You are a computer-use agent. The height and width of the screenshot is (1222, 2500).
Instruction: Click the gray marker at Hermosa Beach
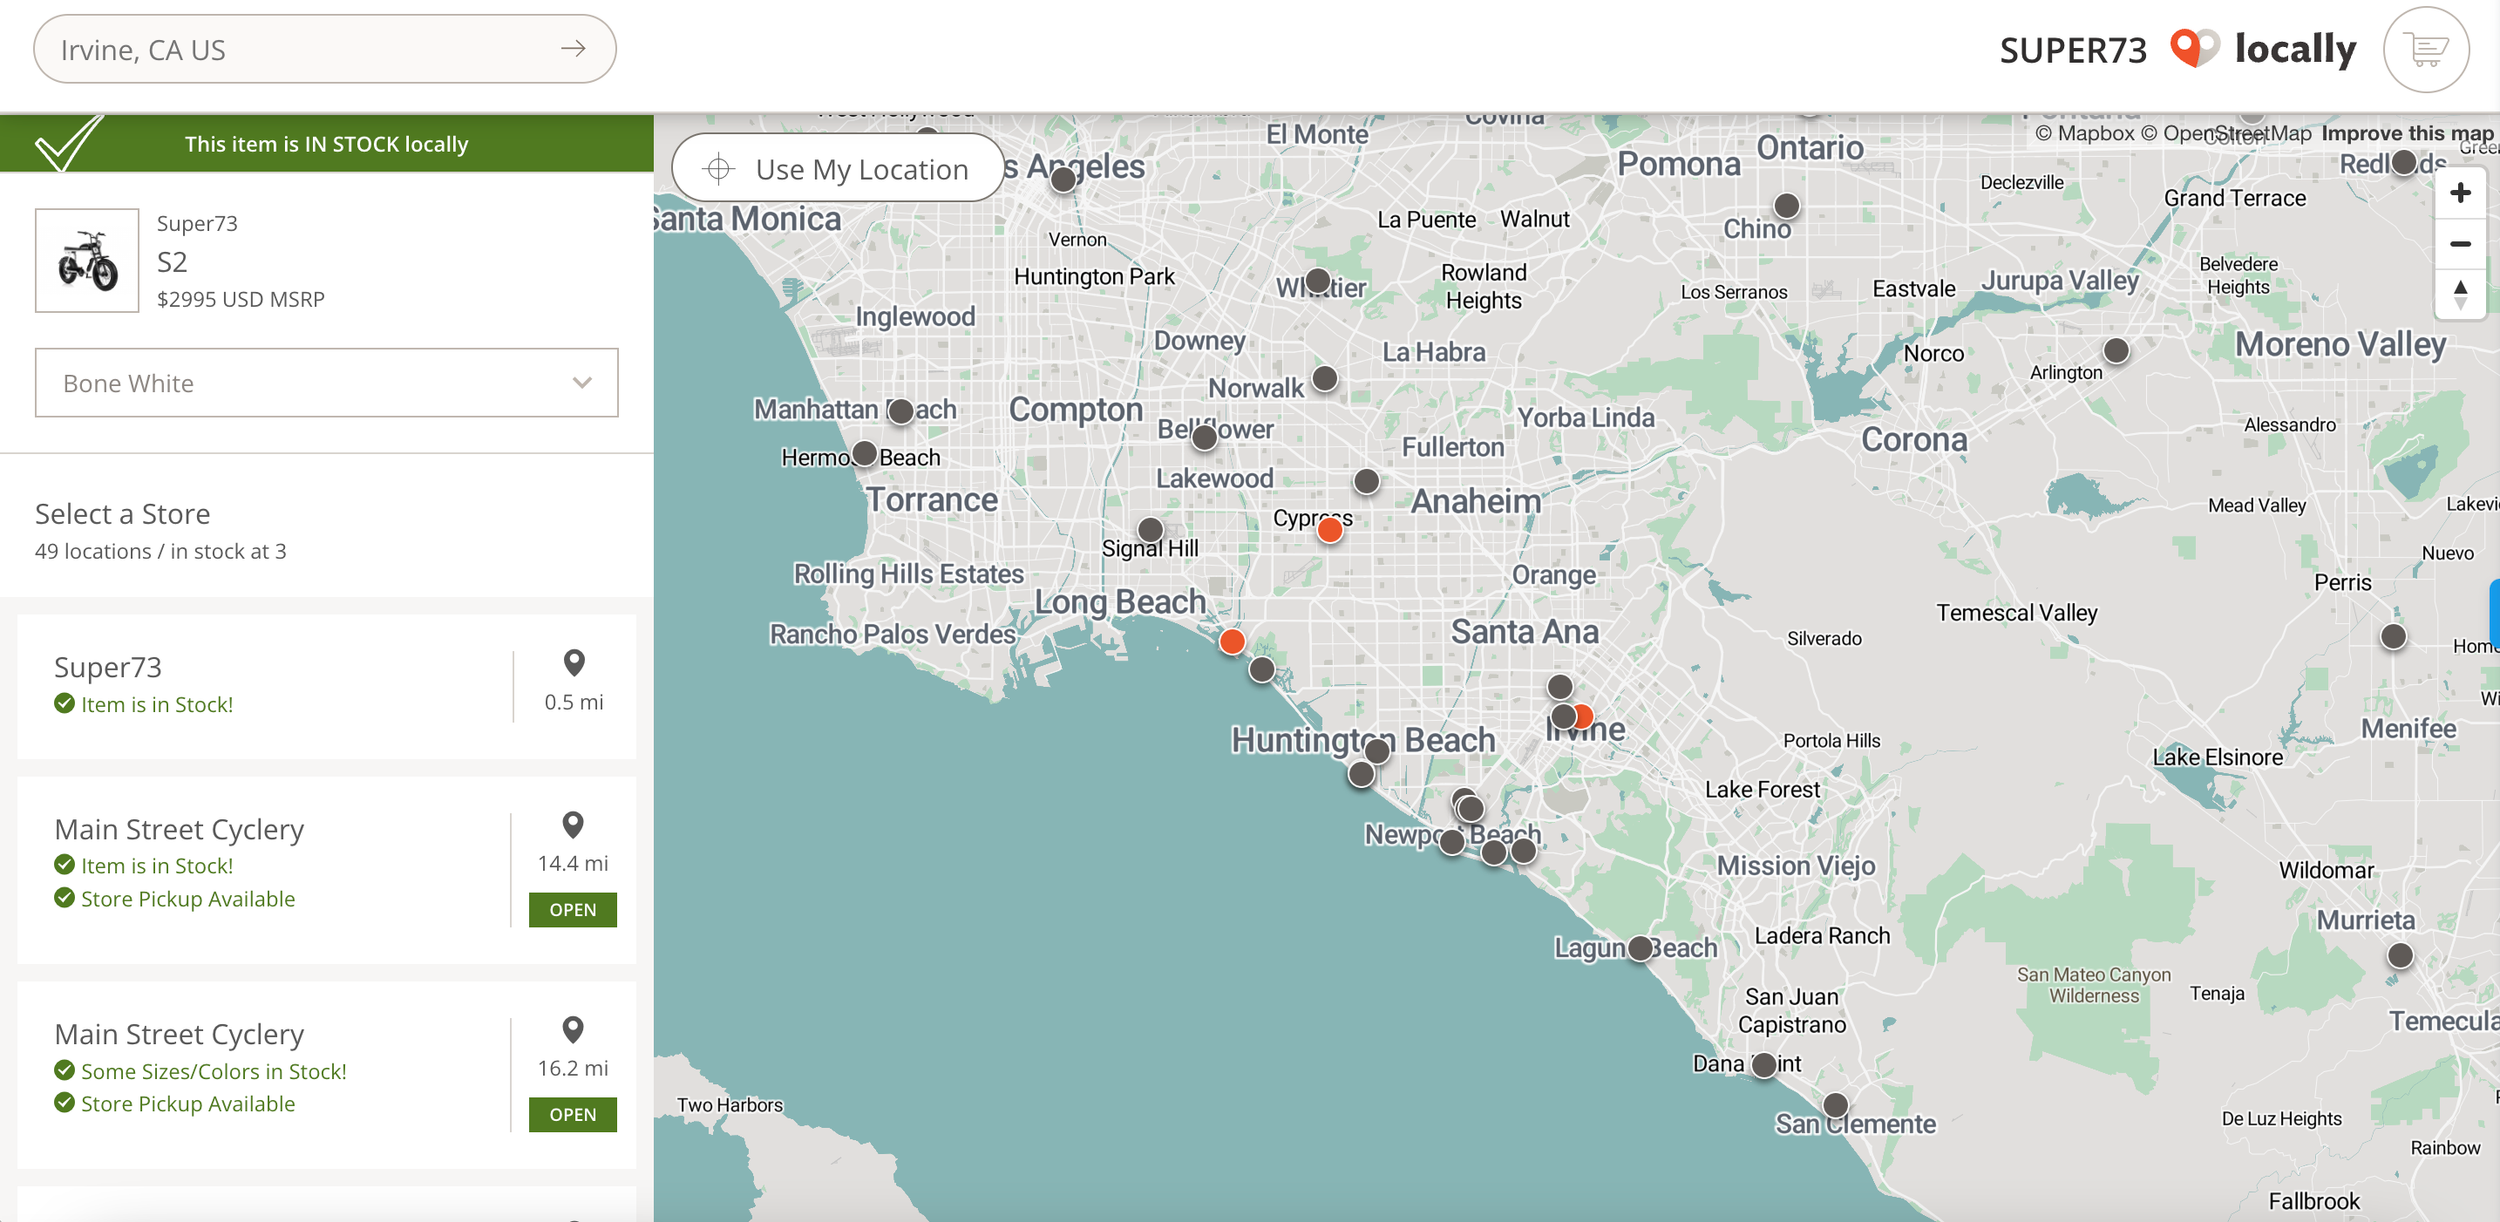coord(865,454)
